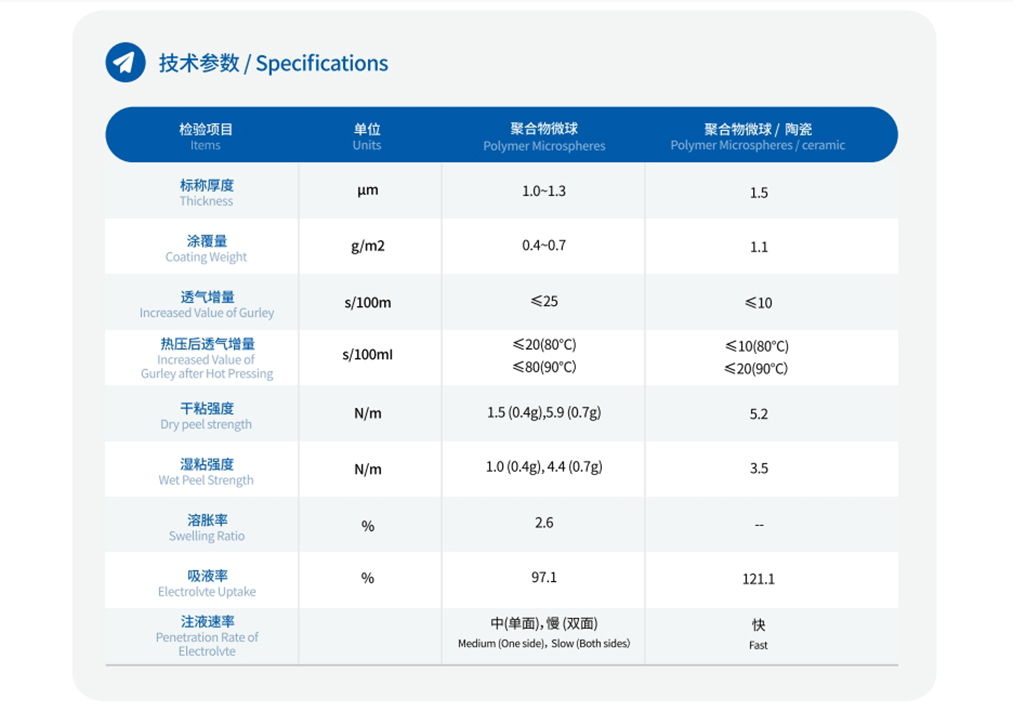Select the 1.0 (0.4g), 4.4 (0.7g) value
The image size is (1013, 712).
[x=544, y=467]
